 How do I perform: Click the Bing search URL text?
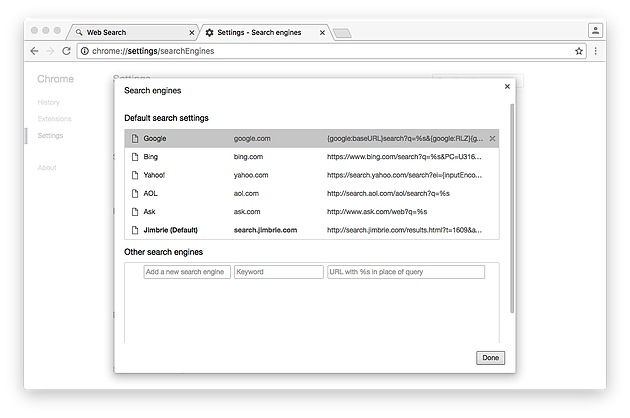[x=404, y=157]
